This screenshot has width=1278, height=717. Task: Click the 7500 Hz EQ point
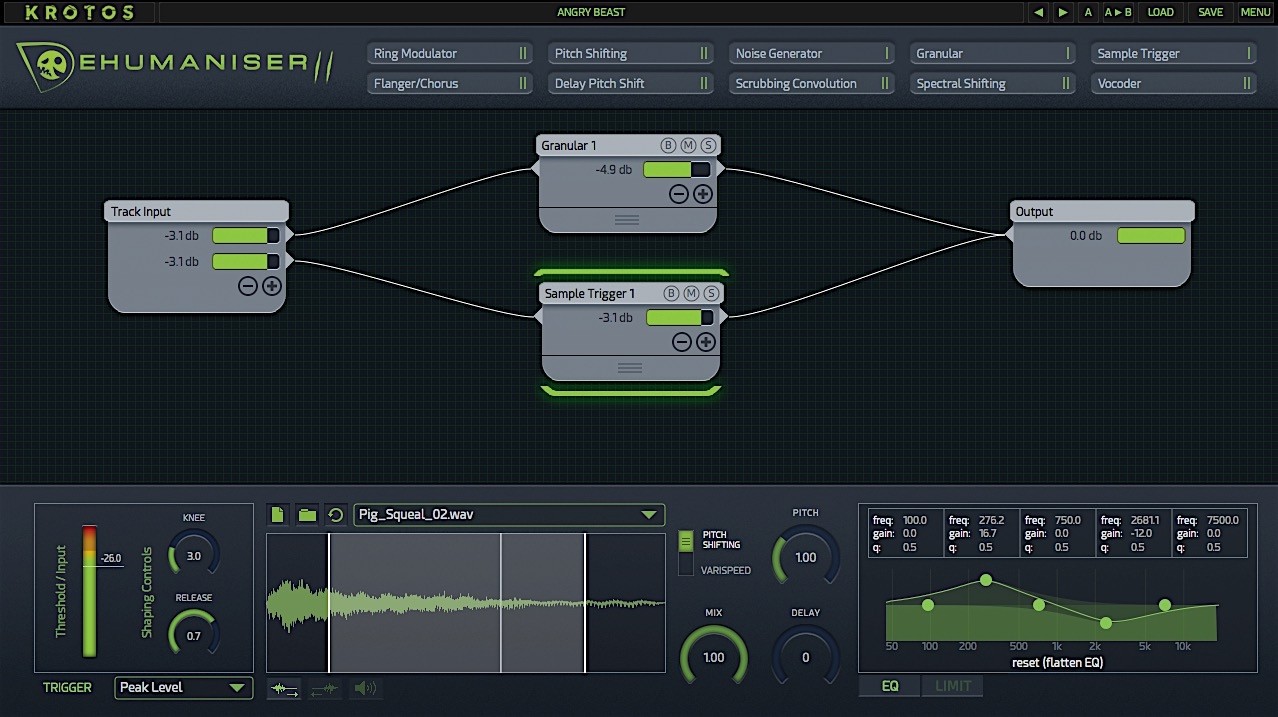1165,605
